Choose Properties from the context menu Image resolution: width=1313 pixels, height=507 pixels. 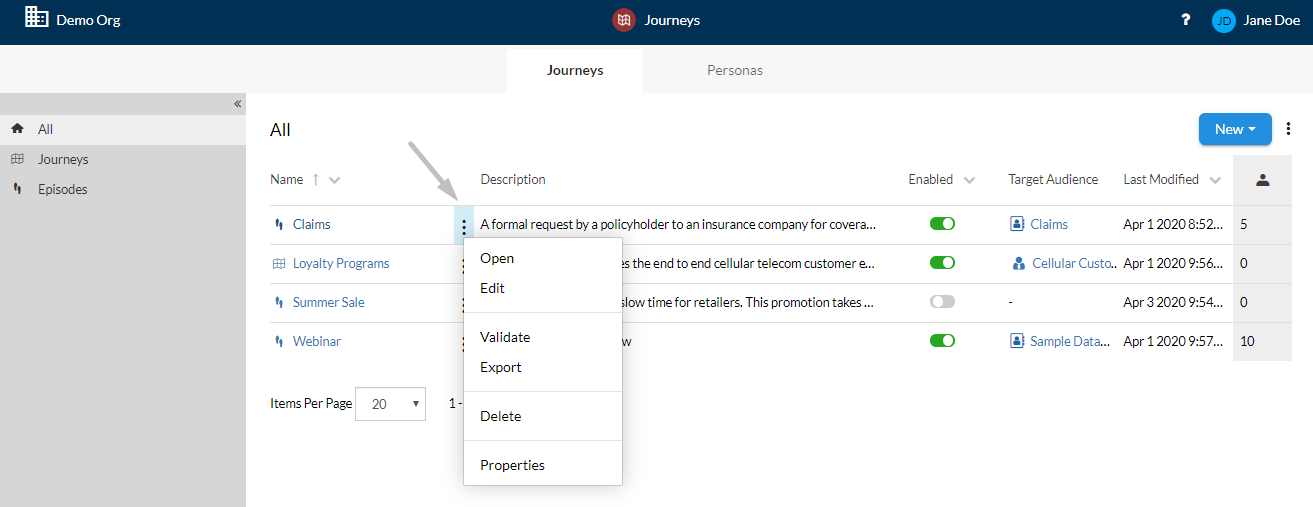click(543, 465)
